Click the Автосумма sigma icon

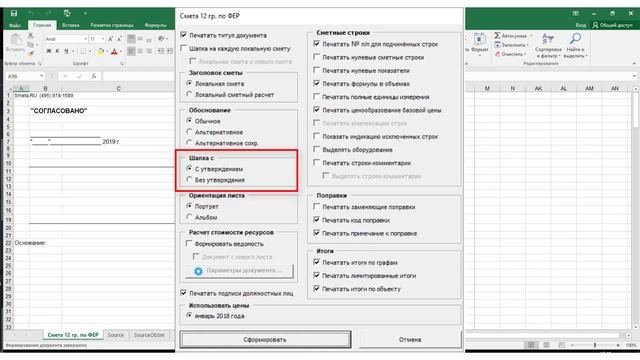(497, 36)
